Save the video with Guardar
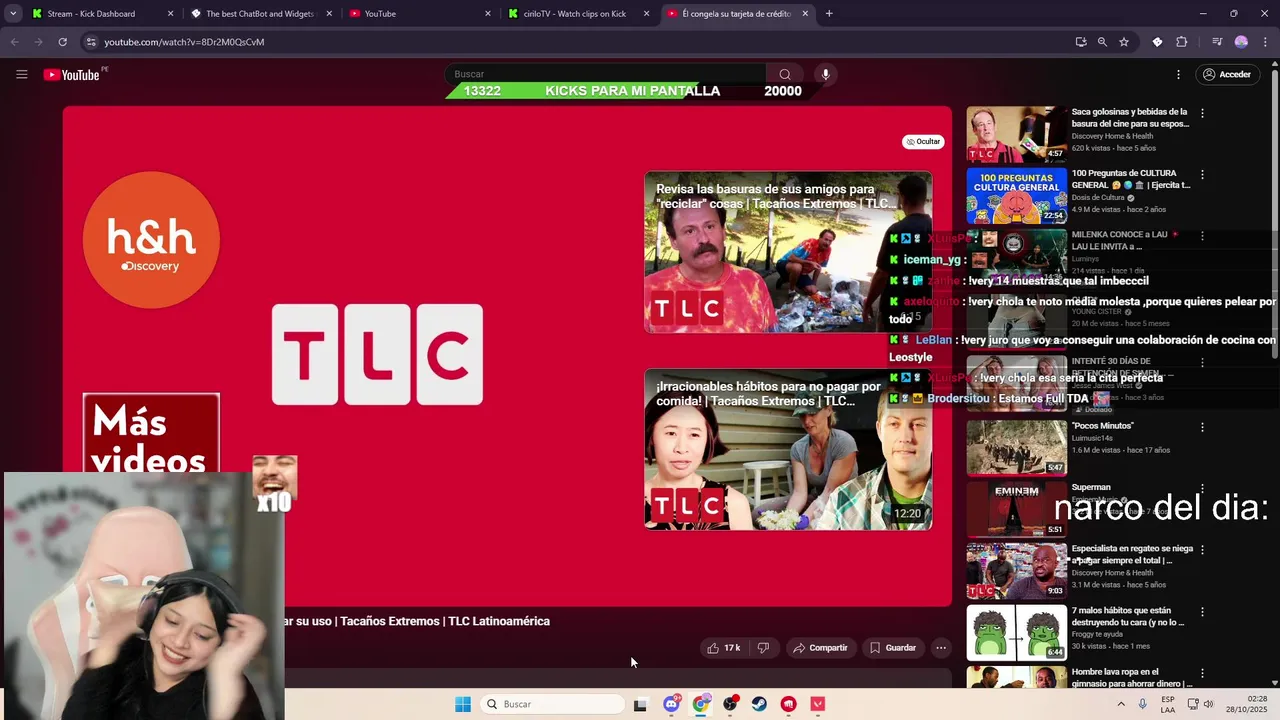This screenshot has height=720, width=1280. (893, 648)
